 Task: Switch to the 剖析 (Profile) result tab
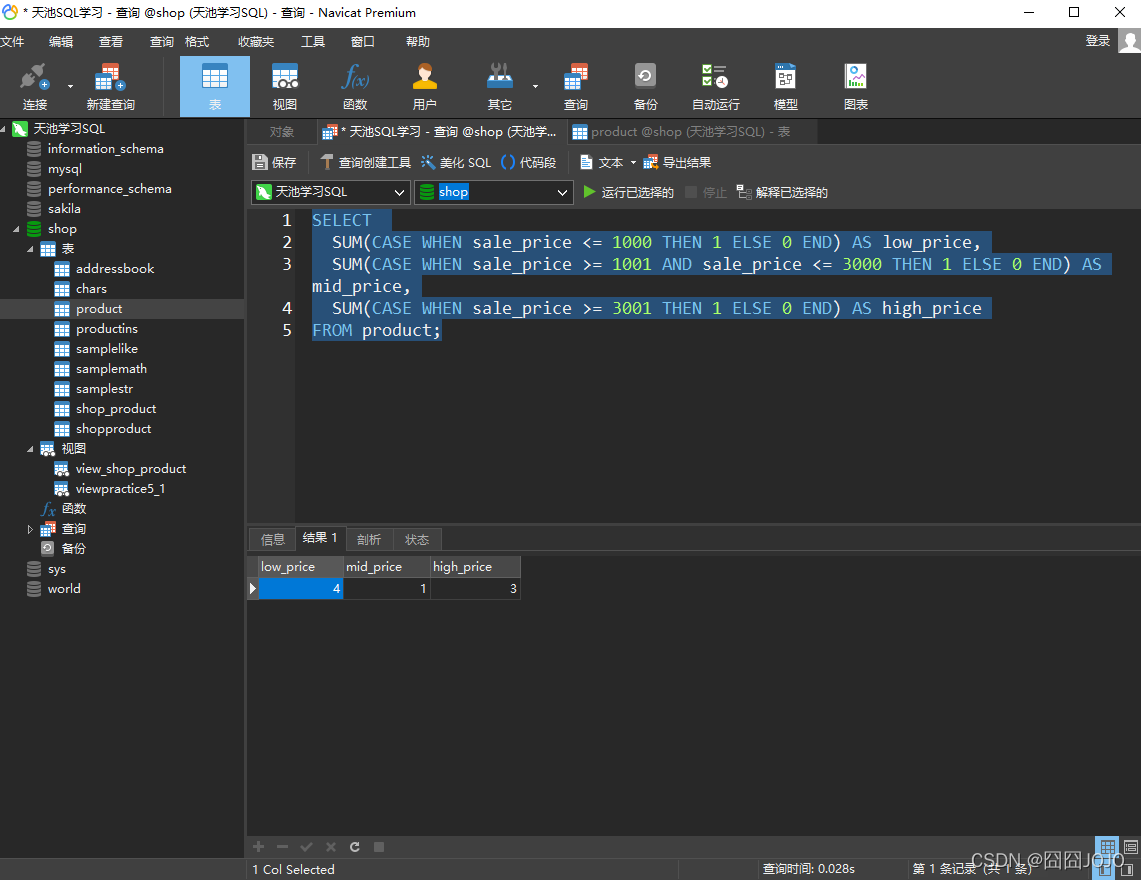click(x=369, y=539)
